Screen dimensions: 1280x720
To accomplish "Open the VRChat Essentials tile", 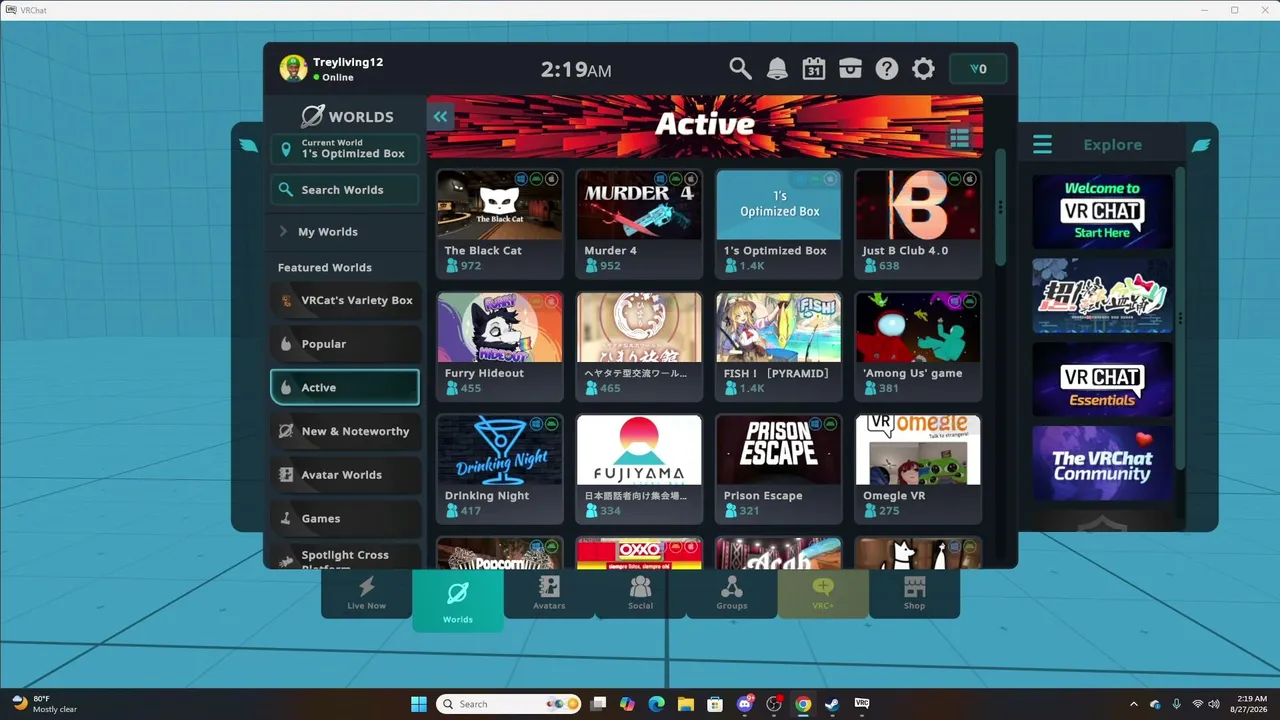I will pos(1102,380).
